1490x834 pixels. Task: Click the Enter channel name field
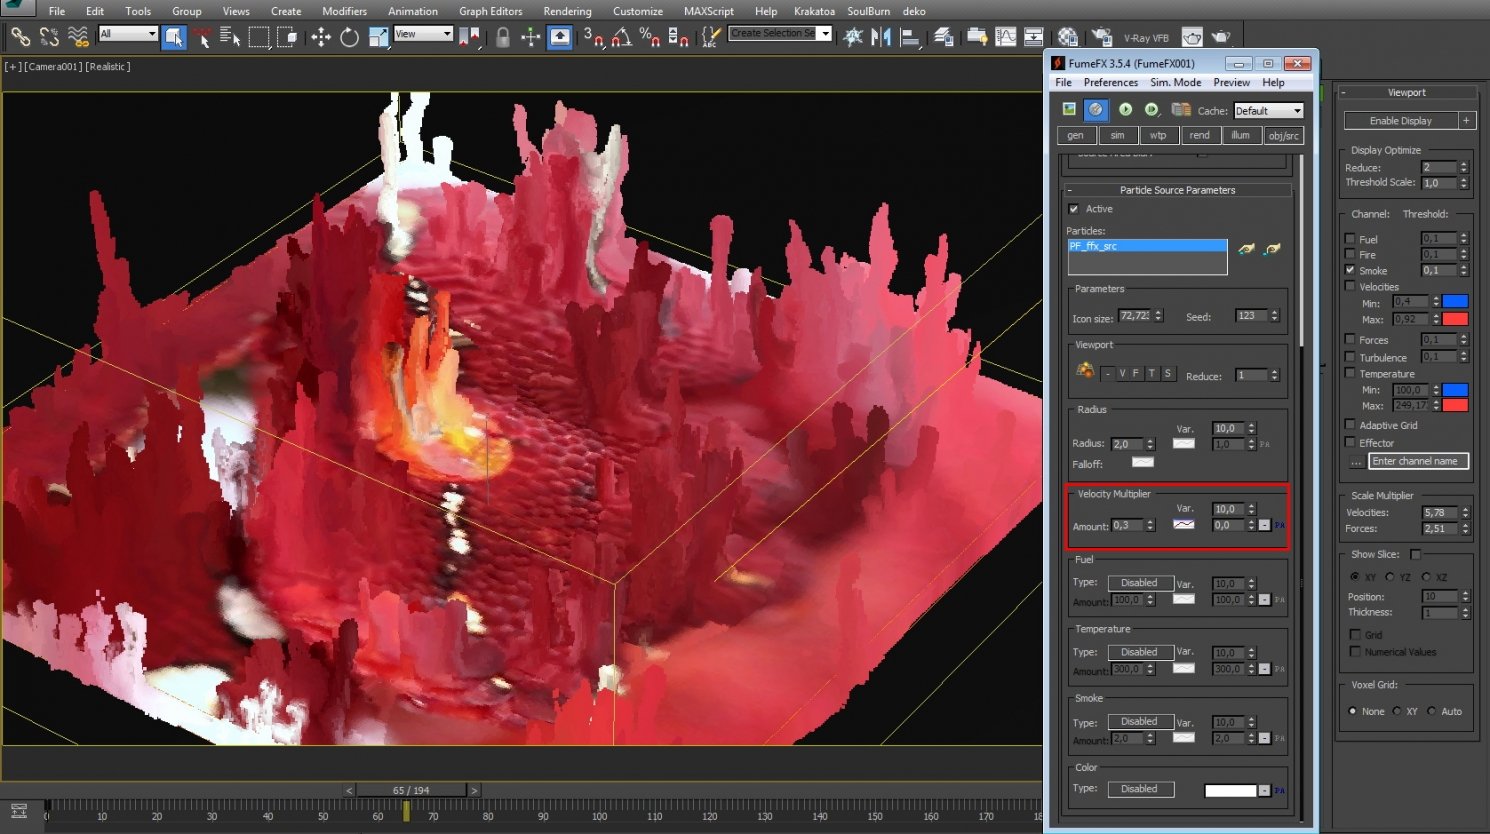[x=1418, y=461]
